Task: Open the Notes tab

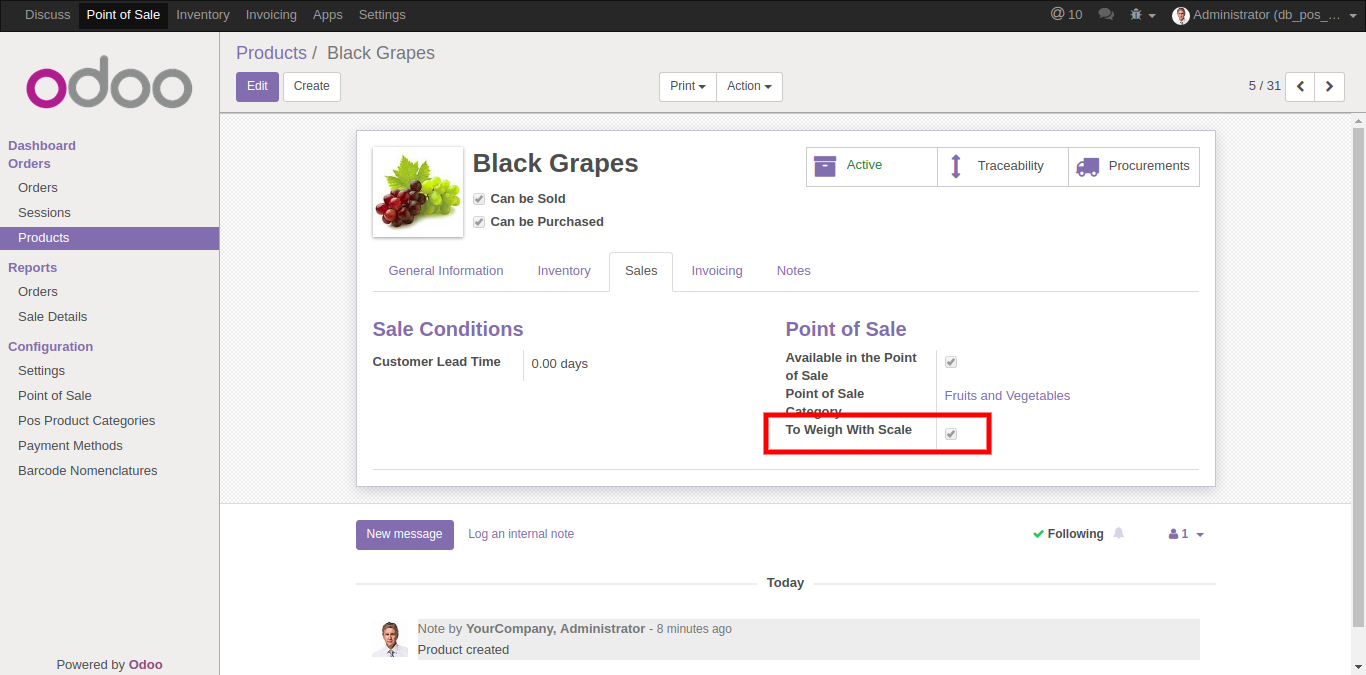Action: pos(794,271)
